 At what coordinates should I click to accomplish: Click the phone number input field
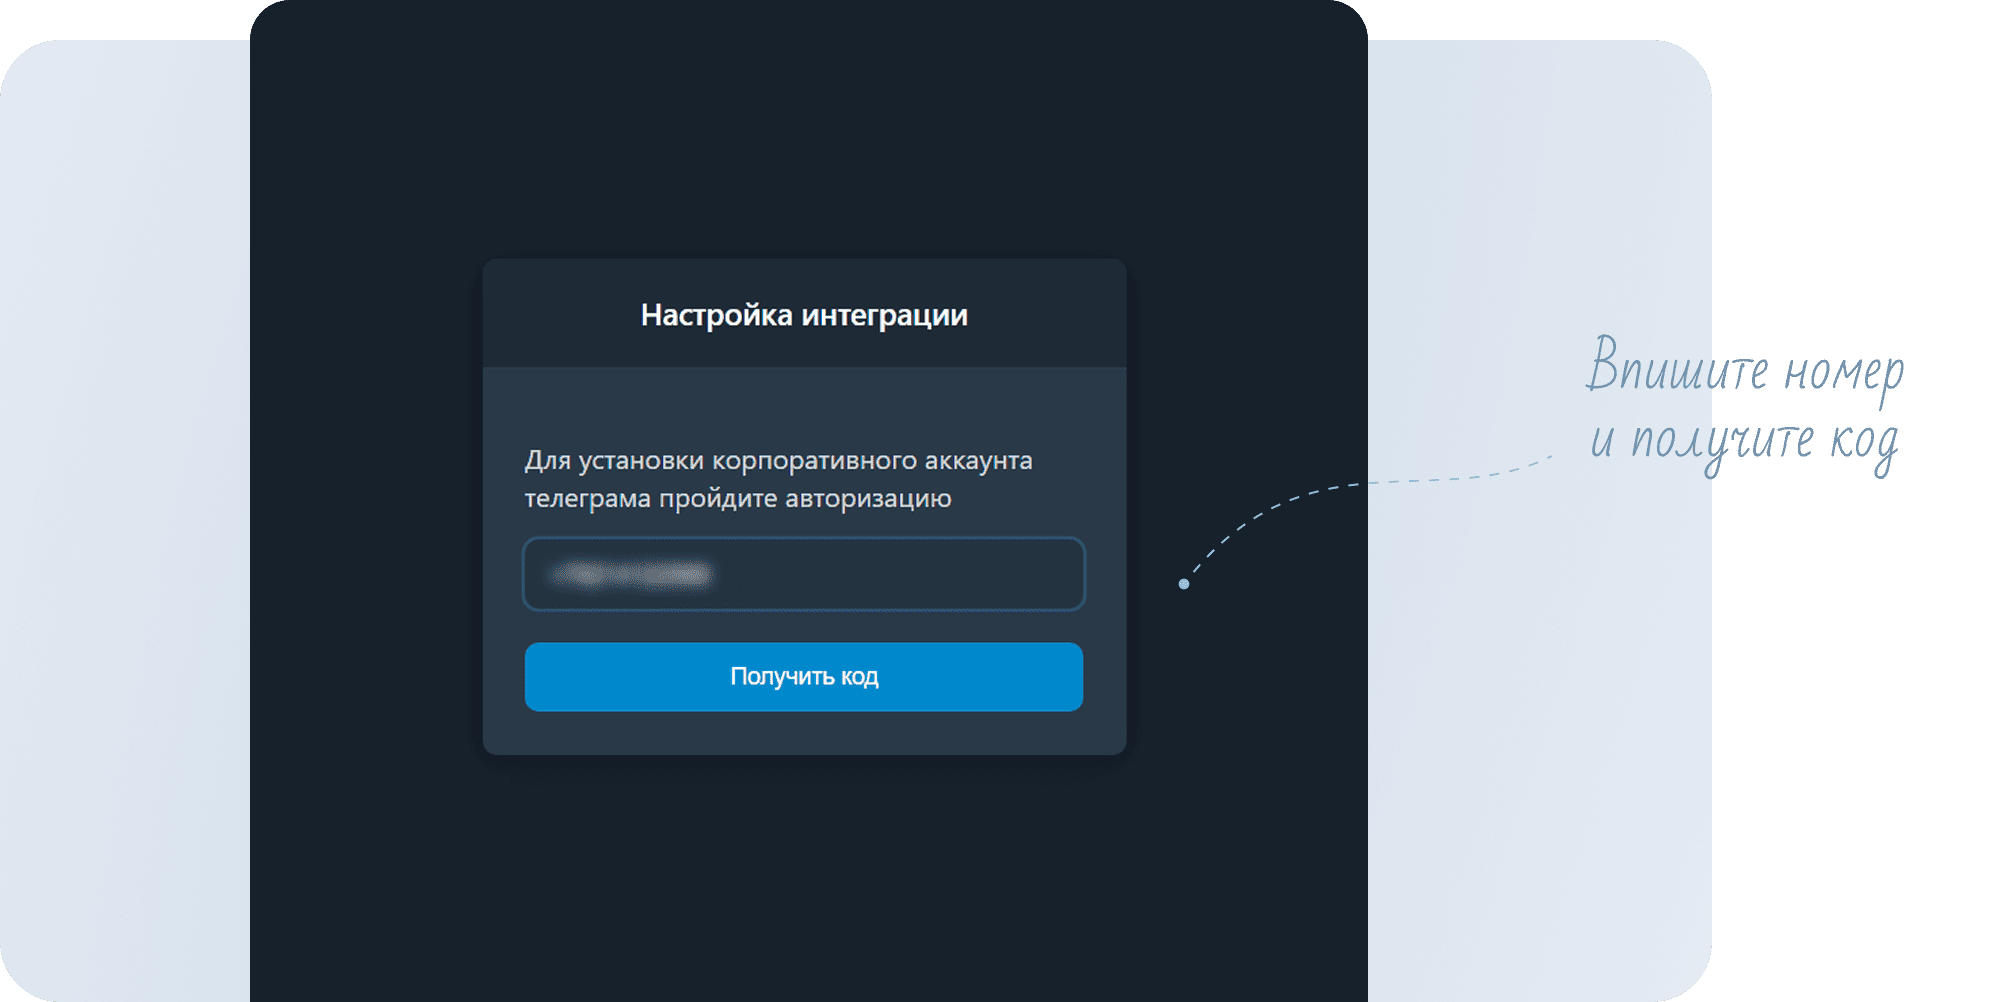tap(803, 574)
